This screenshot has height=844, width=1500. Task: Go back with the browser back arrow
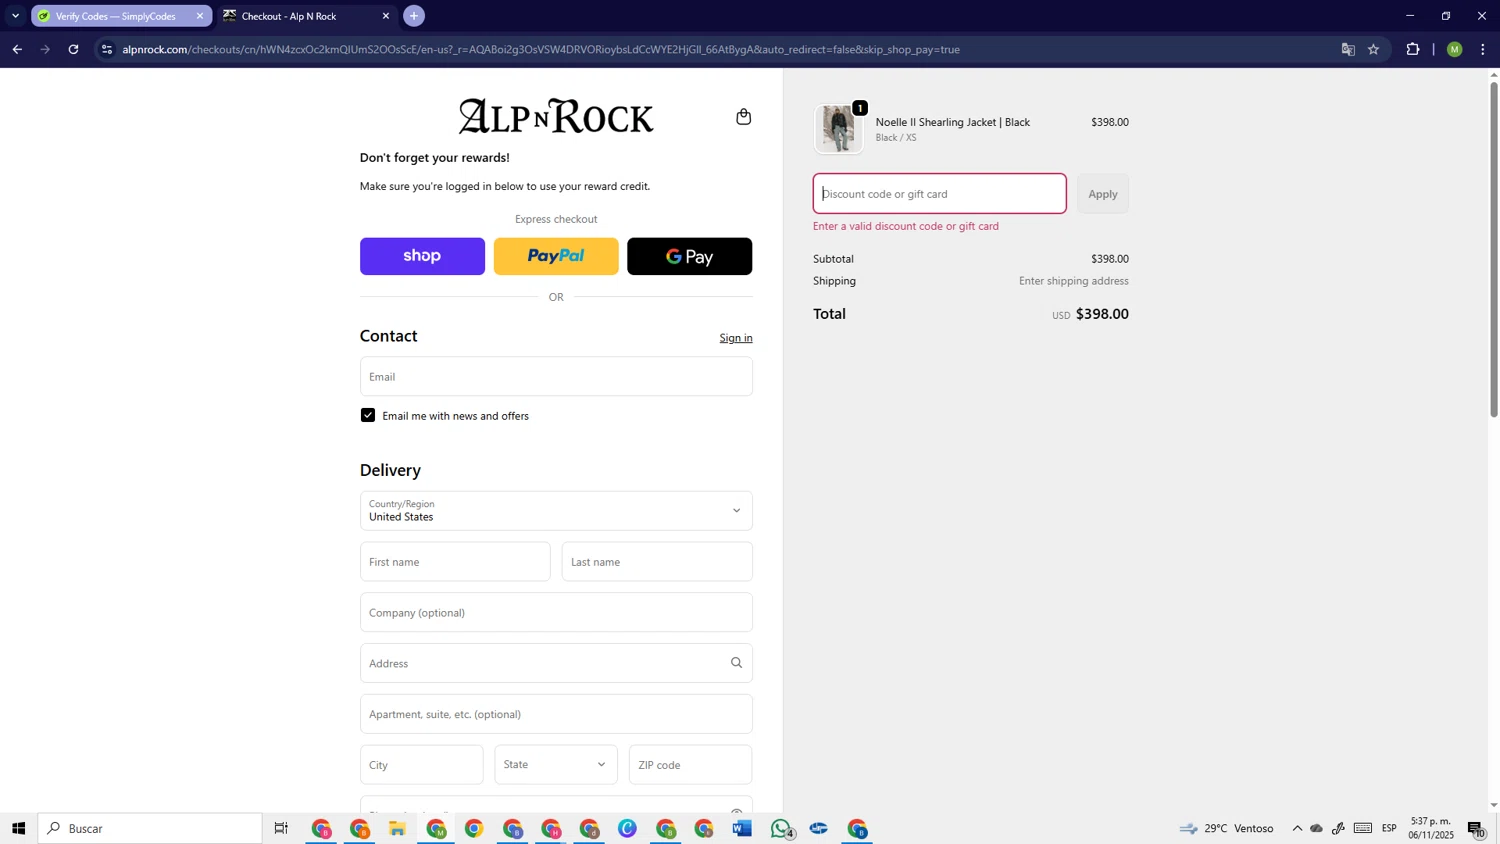[x=17, y=49]
